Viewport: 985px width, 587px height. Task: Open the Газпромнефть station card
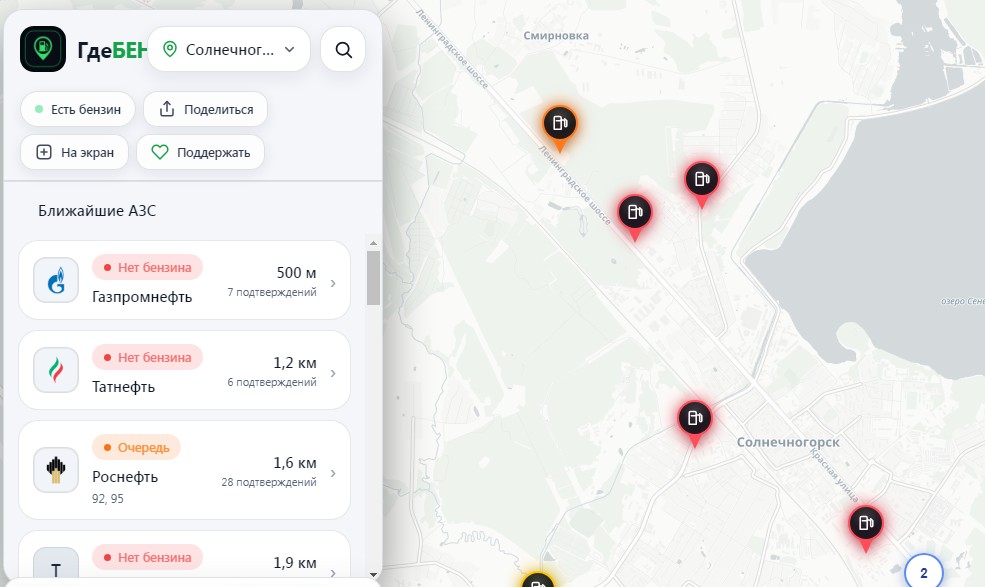click(185, 280)
